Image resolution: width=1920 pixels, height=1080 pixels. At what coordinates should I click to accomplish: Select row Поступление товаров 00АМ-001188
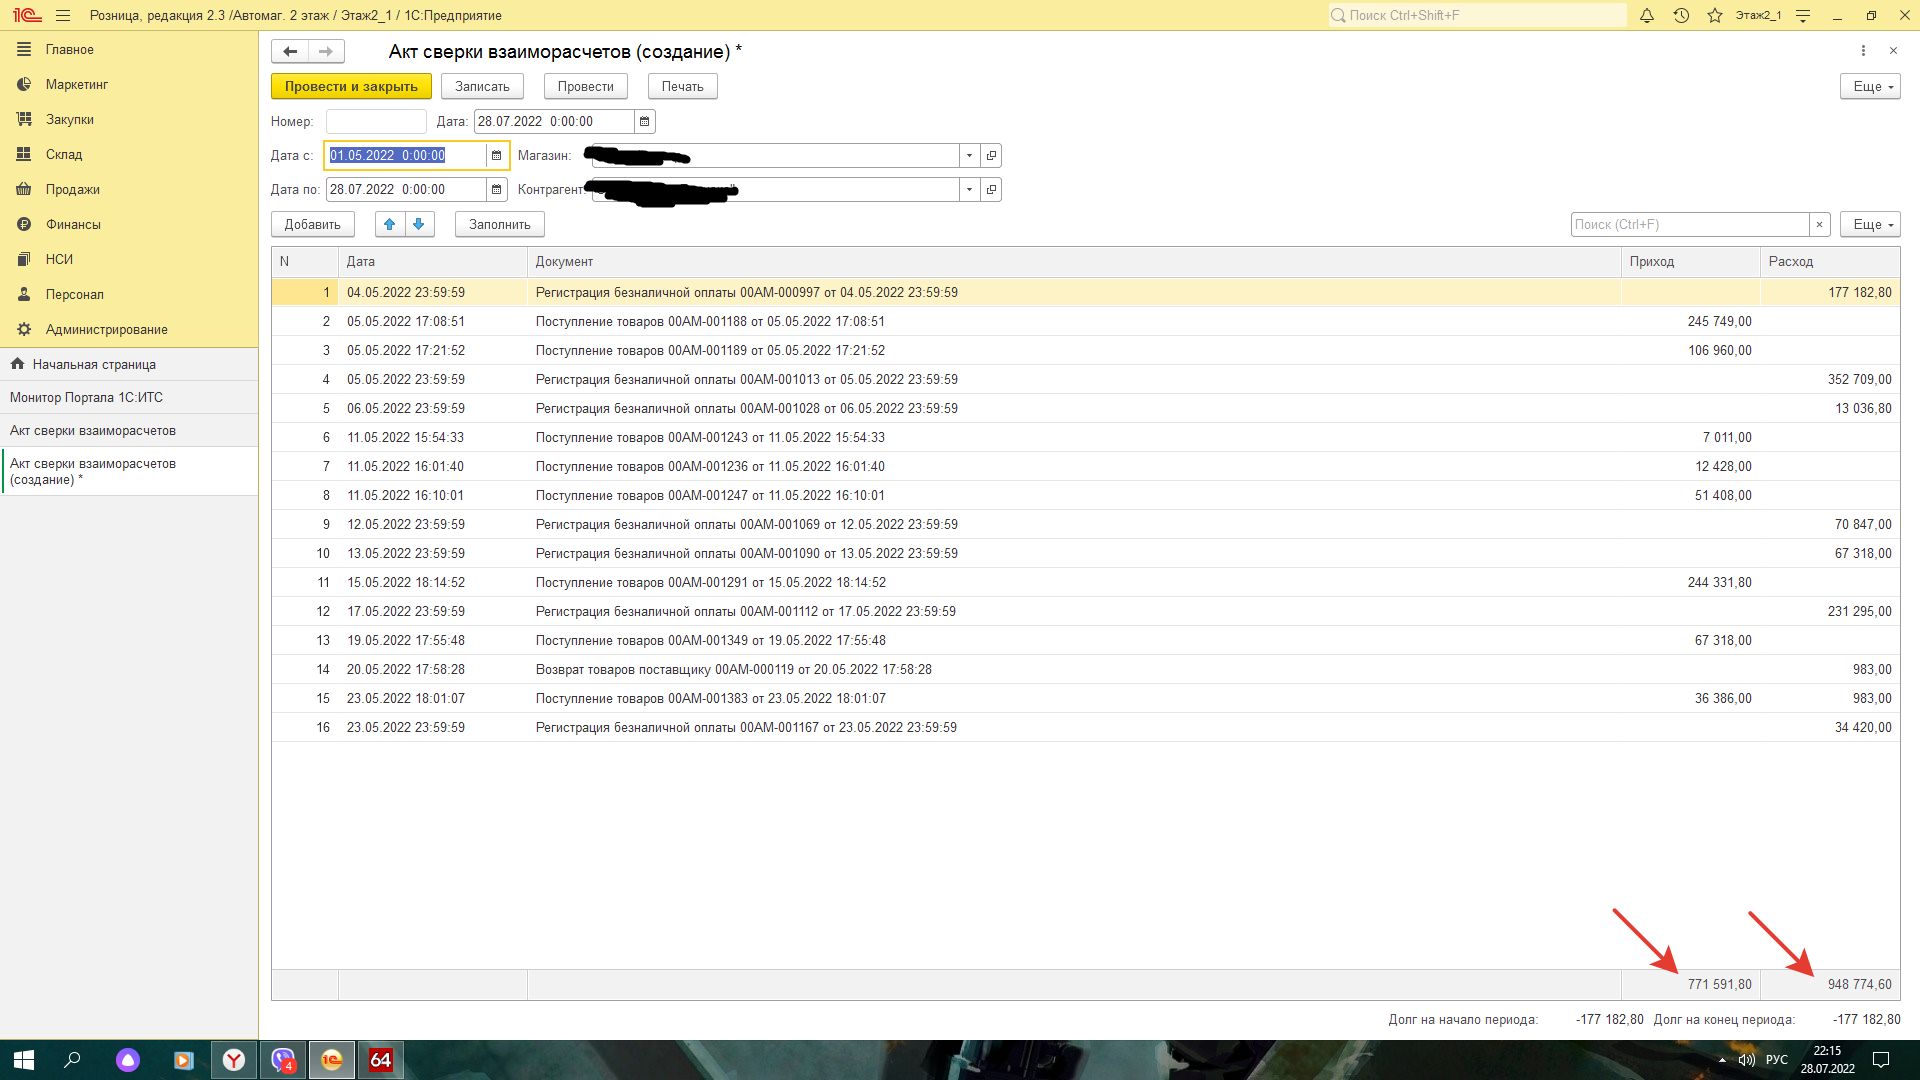click(x=1085, y=321)
